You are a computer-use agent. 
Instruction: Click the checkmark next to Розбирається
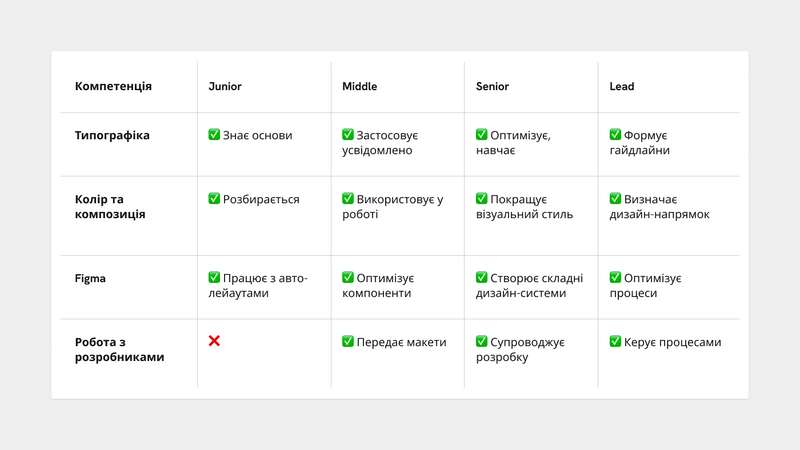(x=214, y=198)
